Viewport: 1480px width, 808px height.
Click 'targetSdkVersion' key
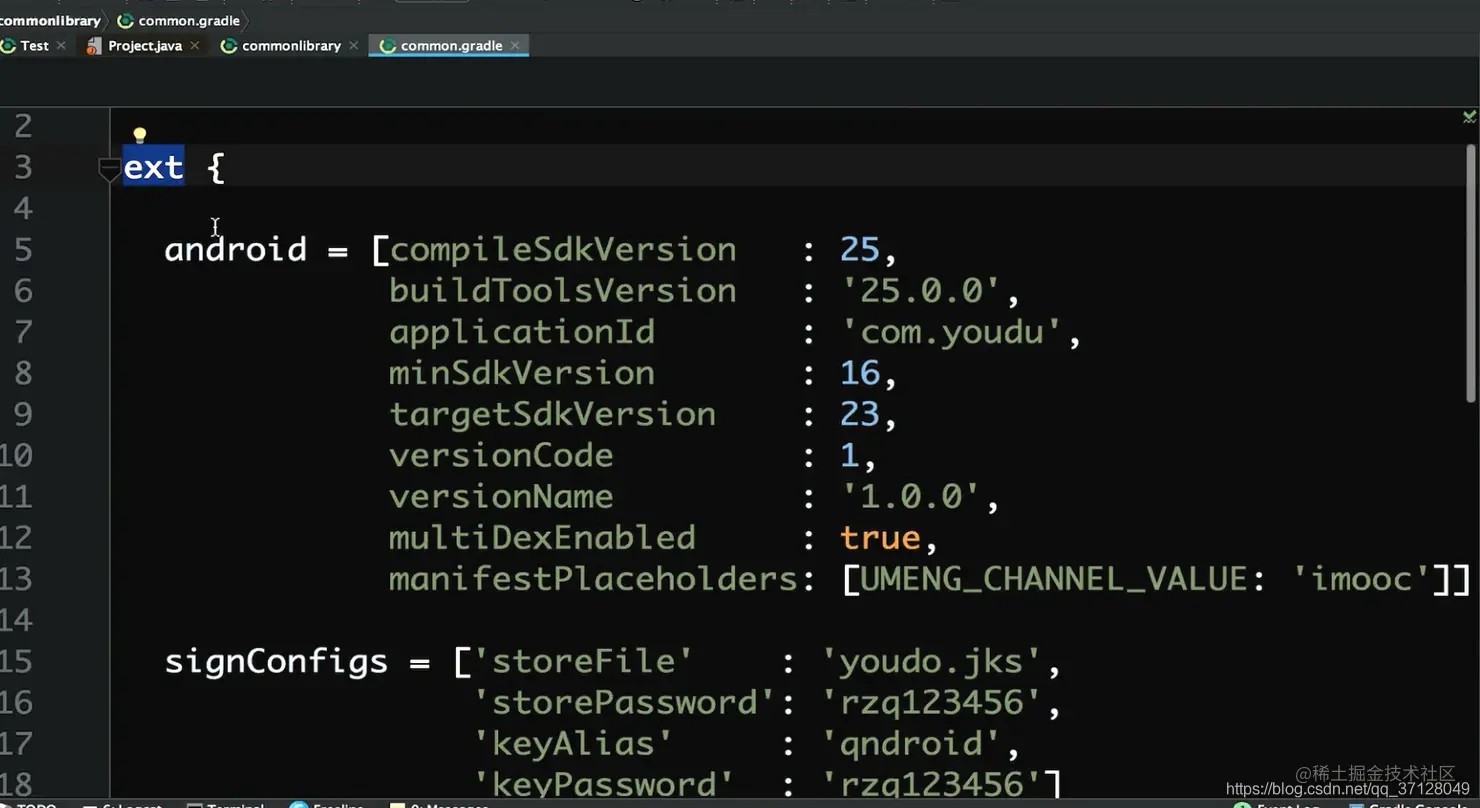click(x=553, y=414)
